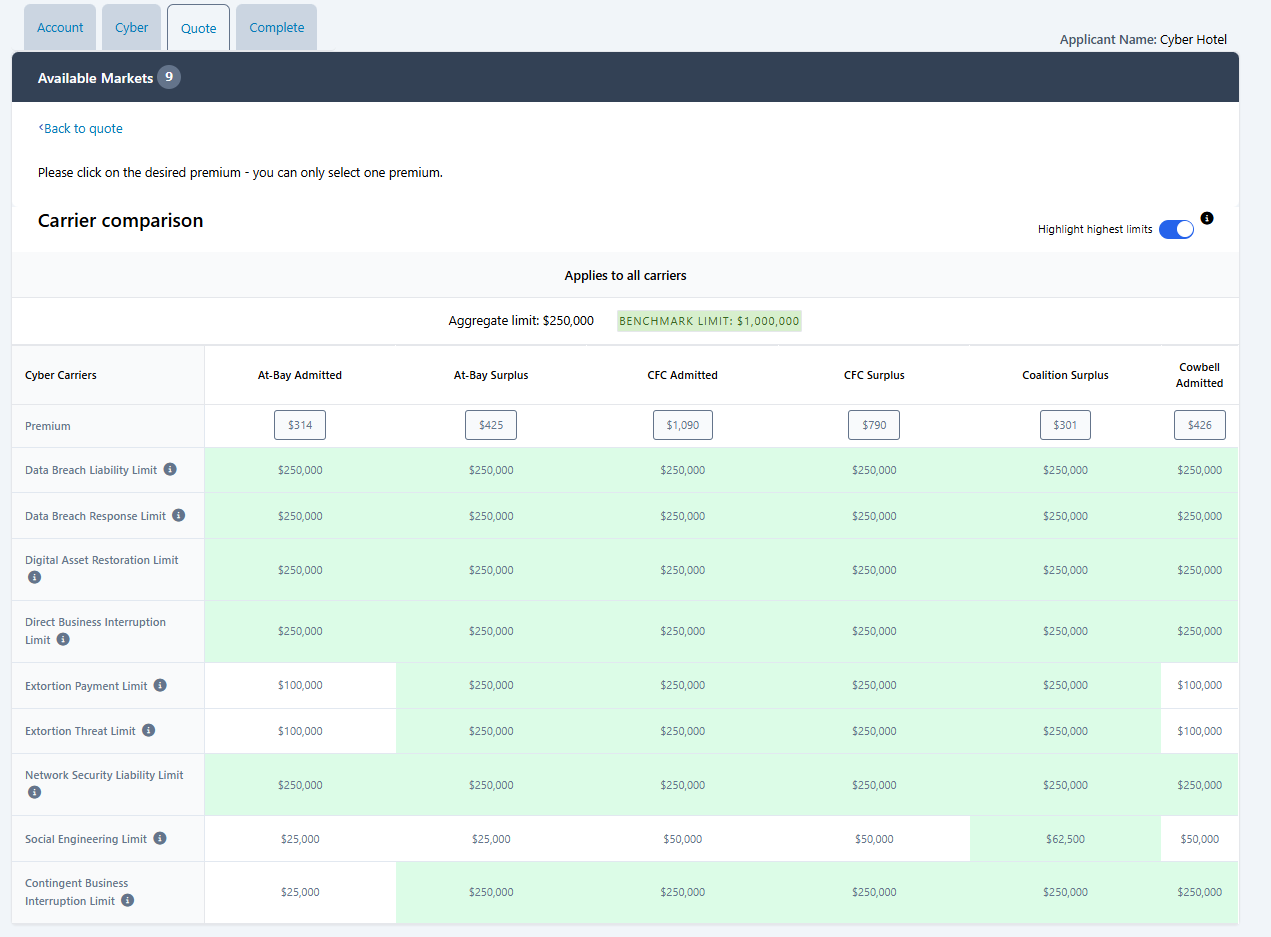Open the Account tab
Viewport: 1271px width, 937px height.
60,27
